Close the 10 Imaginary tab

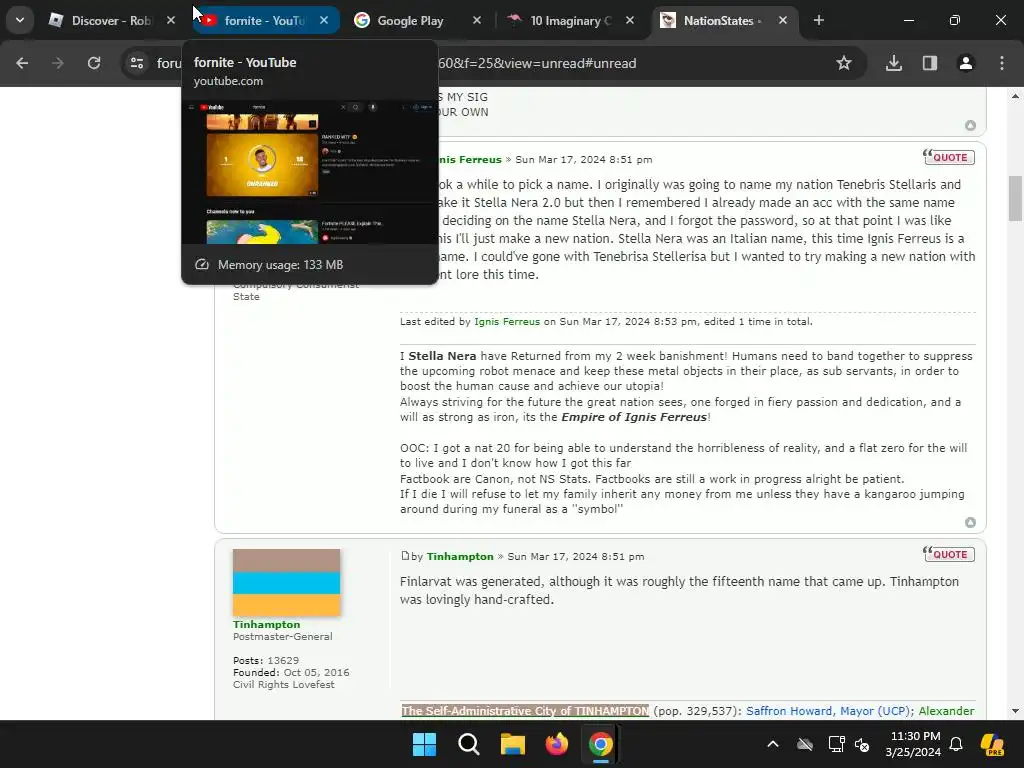630,20
